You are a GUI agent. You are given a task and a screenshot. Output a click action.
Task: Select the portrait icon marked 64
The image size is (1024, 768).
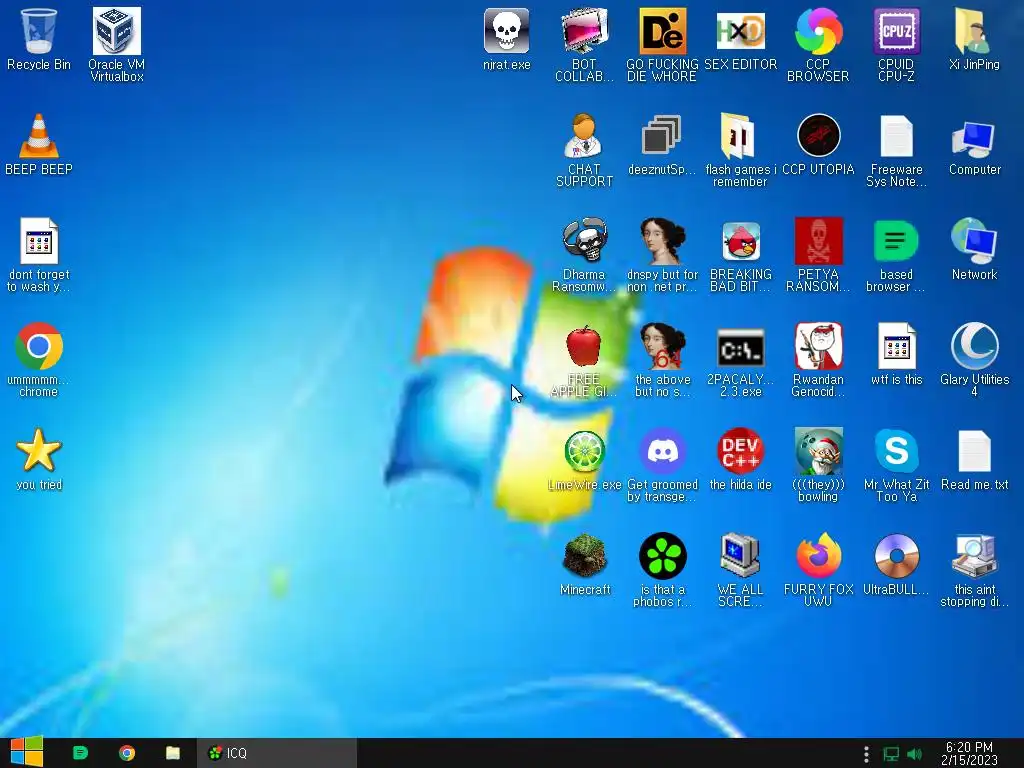[x=662, y=346]
